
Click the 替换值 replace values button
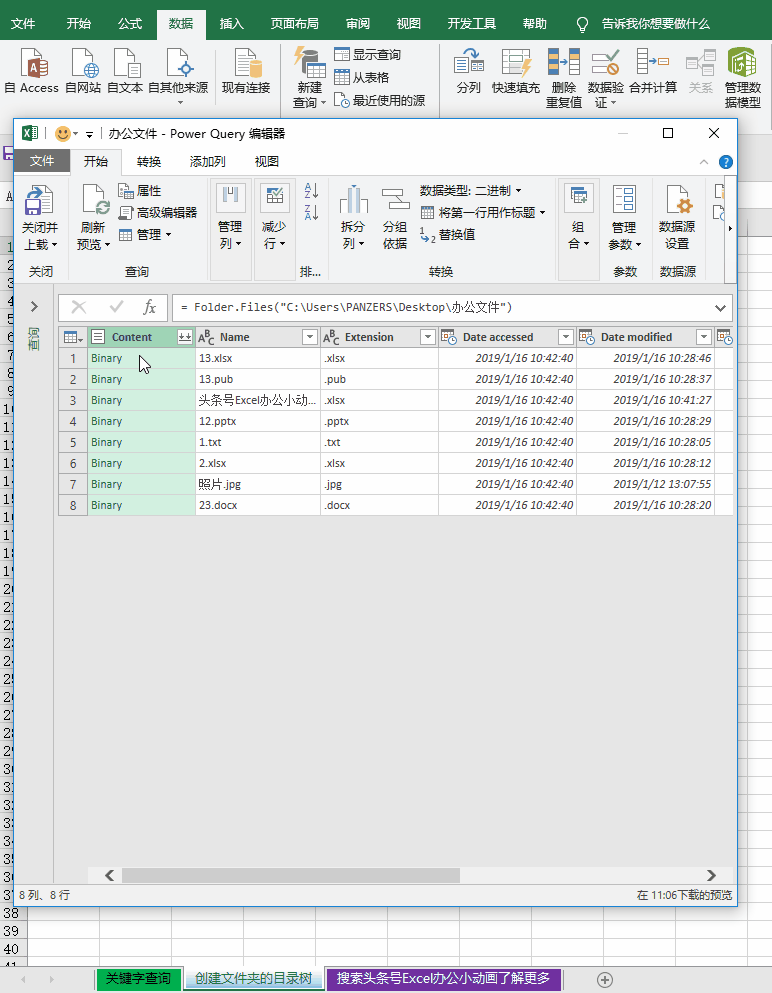click(x=447, y=235)
